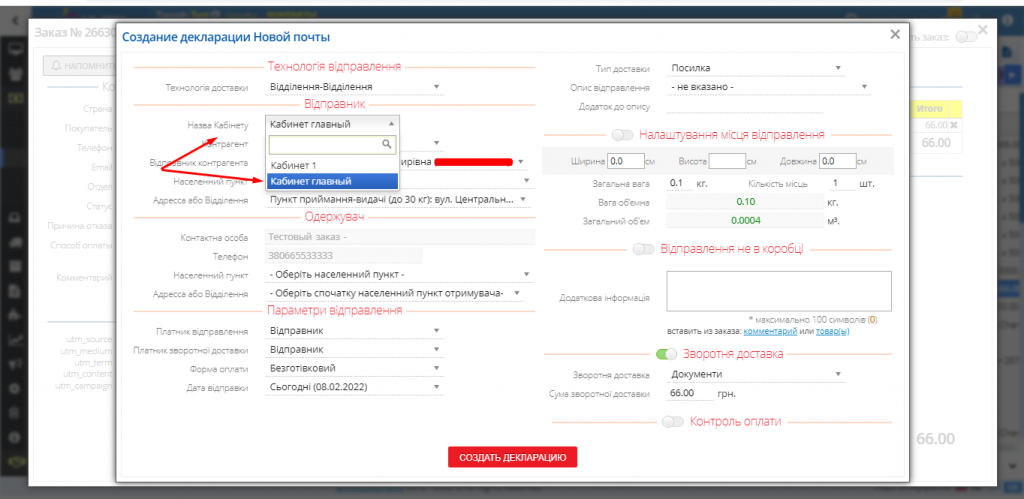Toggle Відправлення не в коробці switch
This screenshot has width=1024, height=499.
(644, 249)
